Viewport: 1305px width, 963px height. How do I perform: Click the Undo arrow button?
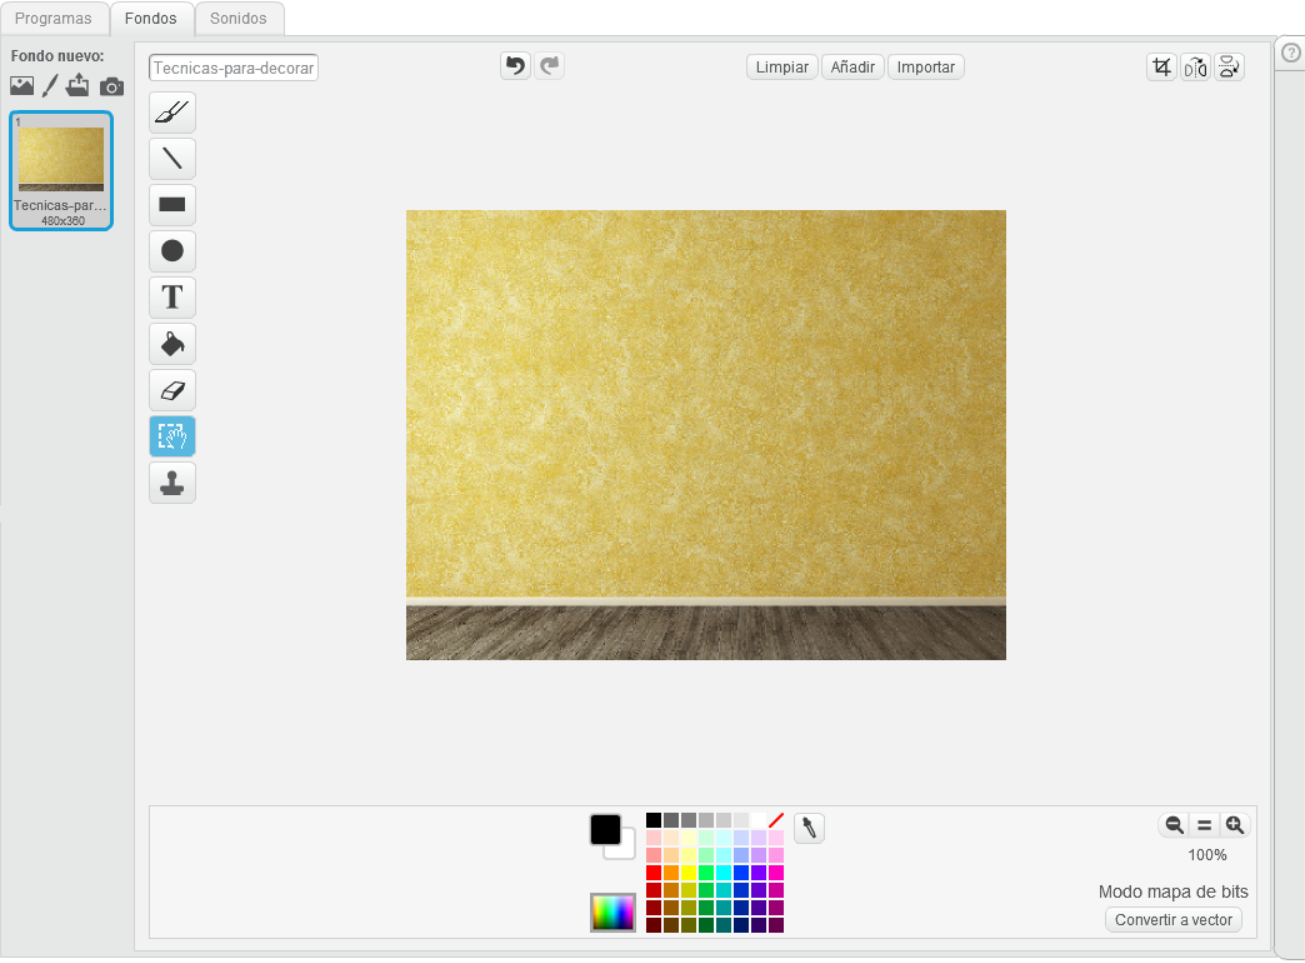tap(515, 66)
